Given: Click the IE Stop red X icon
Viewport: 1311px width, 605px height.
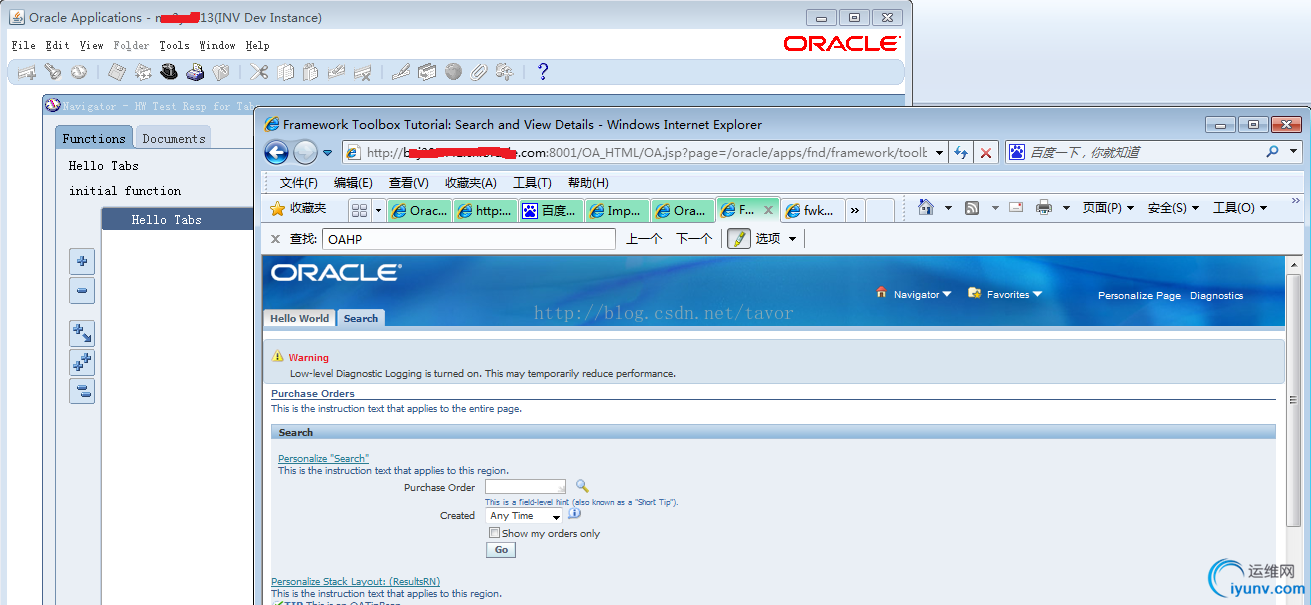Looking at the screenshot, I should [986, 153].
